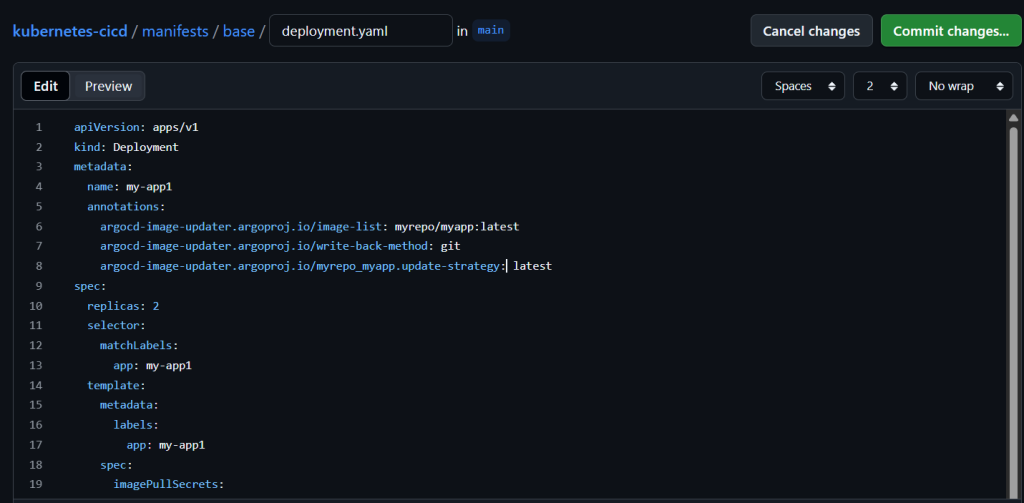Click the deployment.yaml filename field
Screen dimensions: 1024x503
360,31
